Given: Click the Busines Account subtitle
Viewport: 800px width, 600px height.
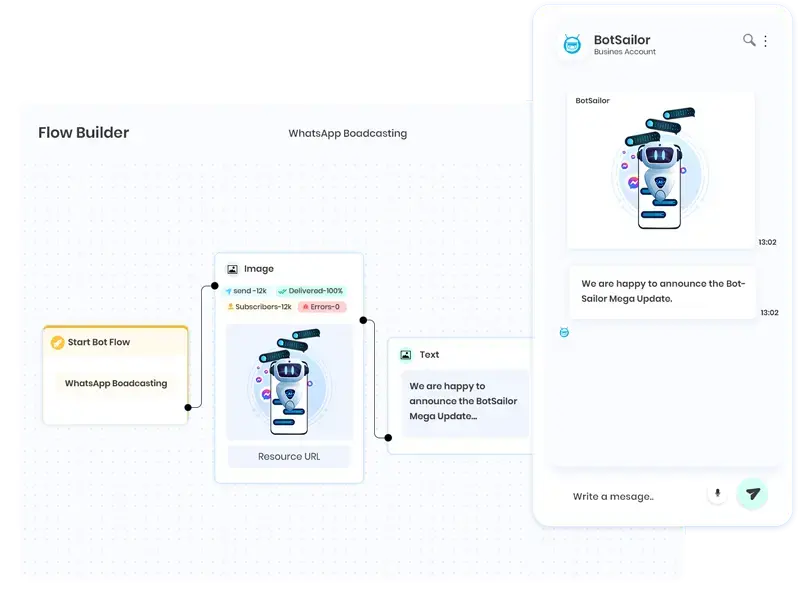Looking at the screenshot, I should (x=624, y=52).
